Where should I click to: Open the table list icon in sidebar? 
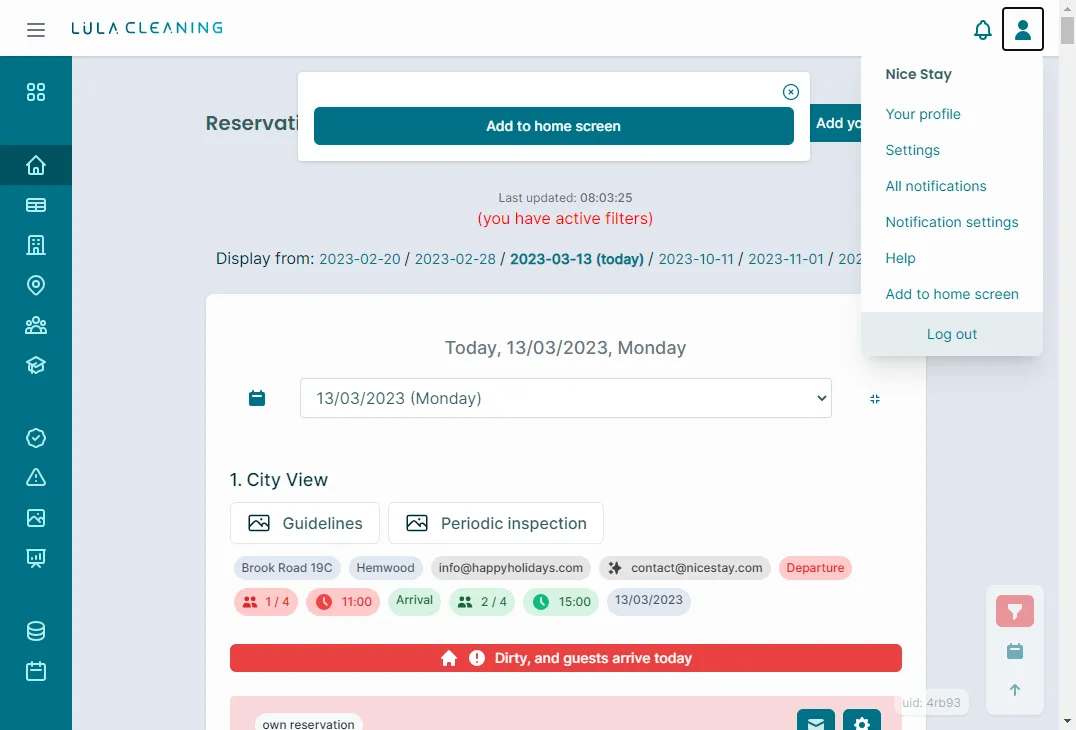[36, 205]
